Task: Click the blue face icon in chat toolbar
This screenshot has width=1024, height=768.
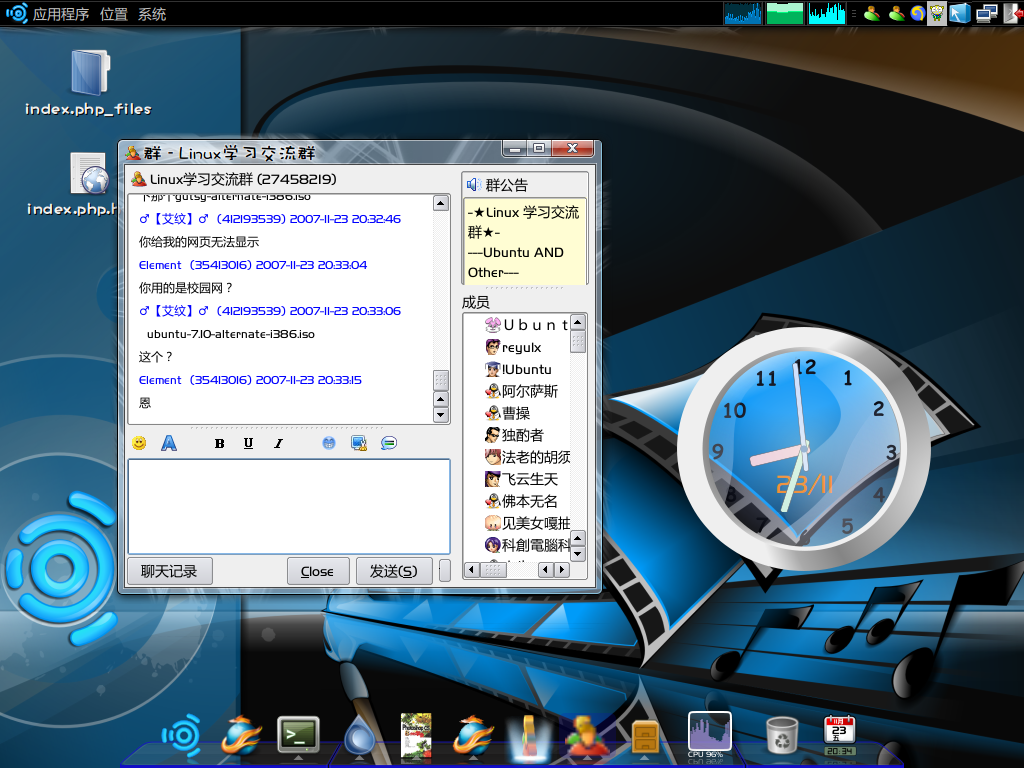Action: (328, 443)
